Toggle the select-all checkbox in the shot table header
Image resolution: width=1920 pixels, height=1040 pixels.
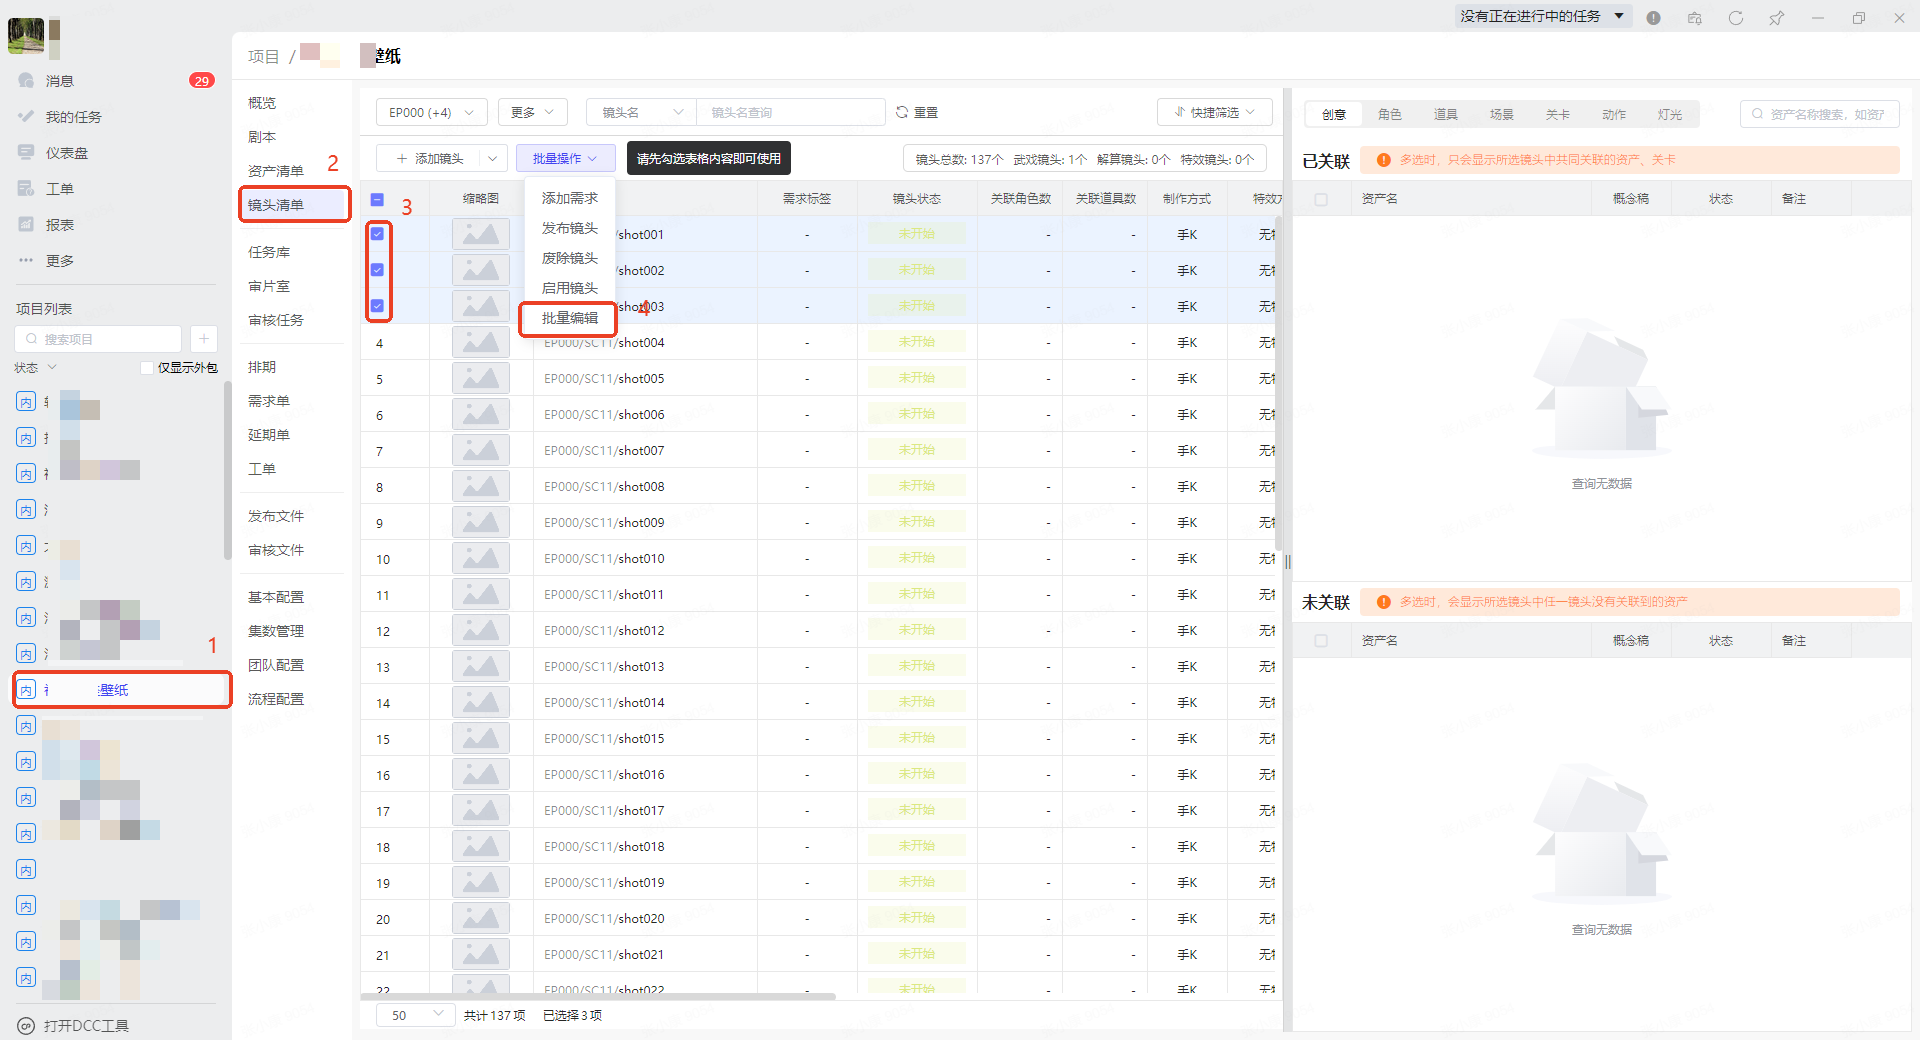point(377,199)
